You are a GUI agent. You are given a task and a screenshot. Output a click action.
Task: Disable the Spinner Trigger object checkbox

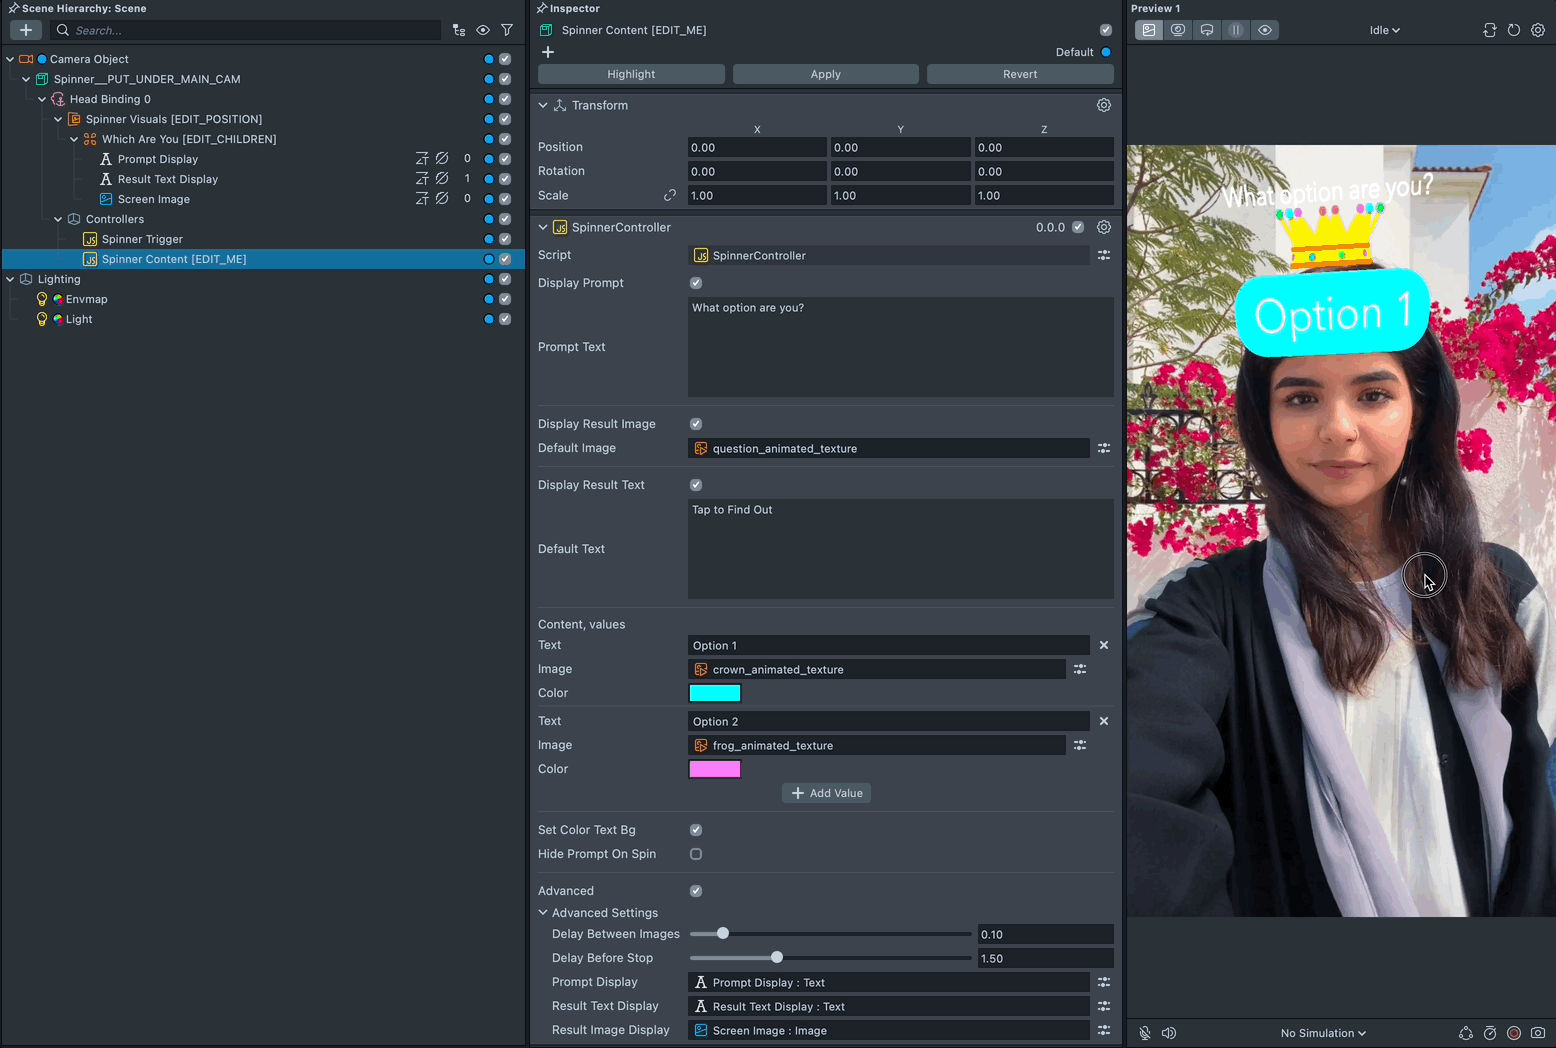(505, 239)
